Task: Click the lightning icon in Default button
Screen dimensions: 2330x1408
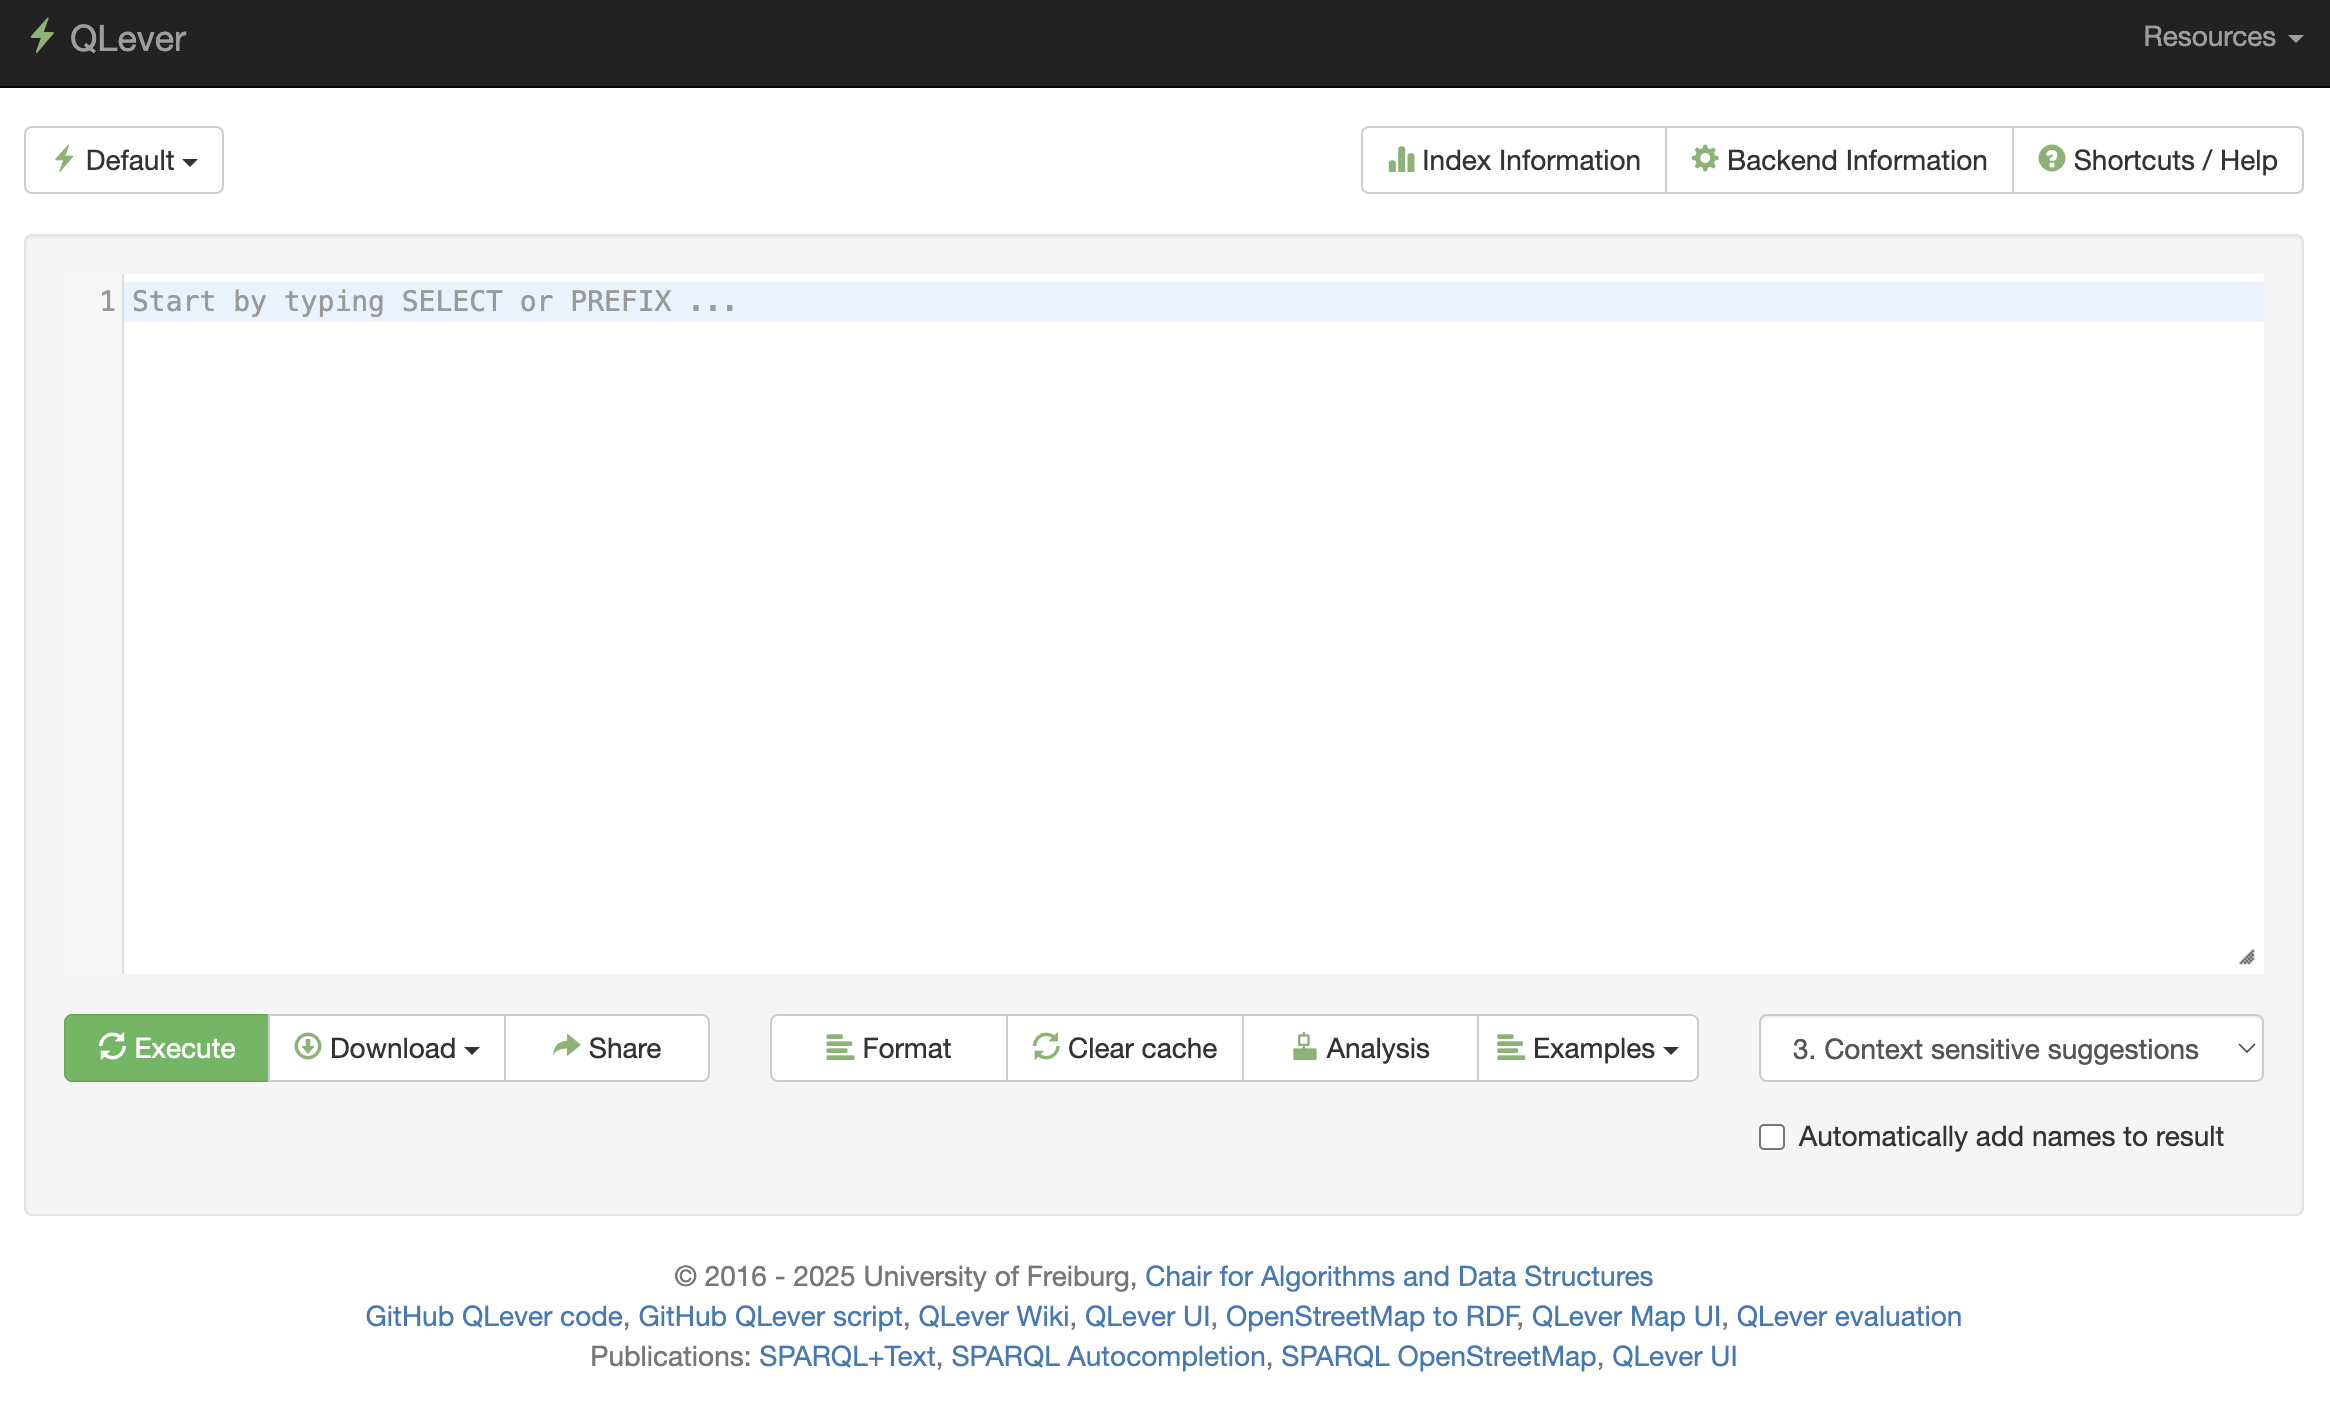Action: click(x=65, y=158)
